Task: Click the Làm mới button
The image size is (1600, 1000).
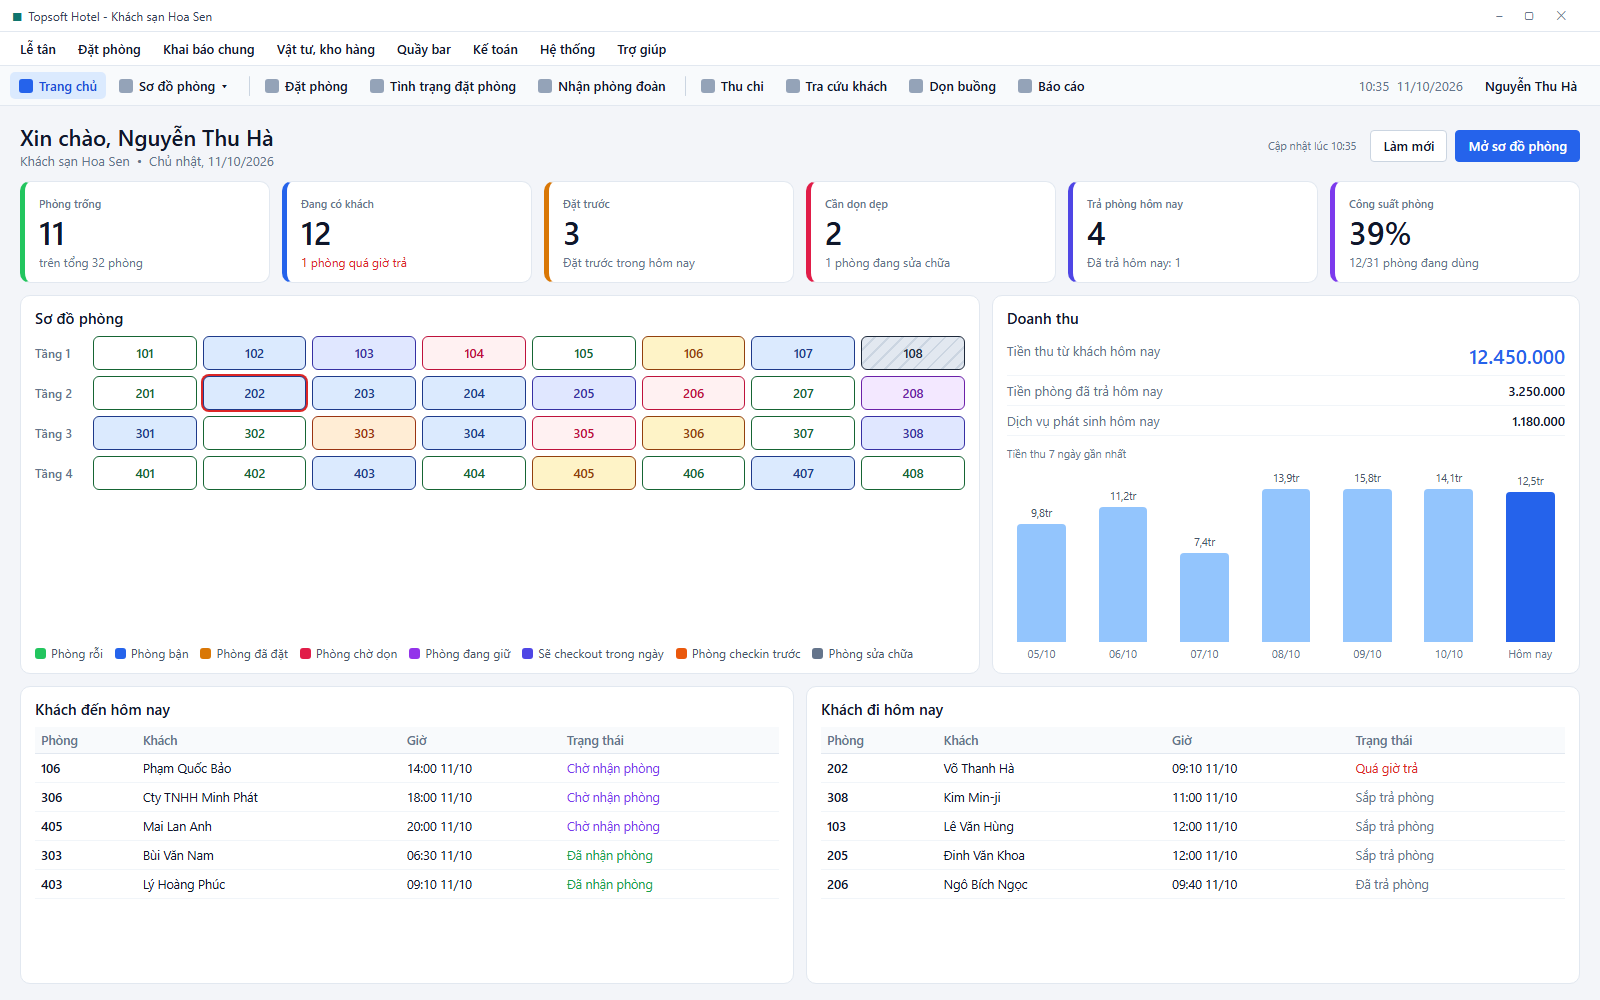Action: (1409, 146)
